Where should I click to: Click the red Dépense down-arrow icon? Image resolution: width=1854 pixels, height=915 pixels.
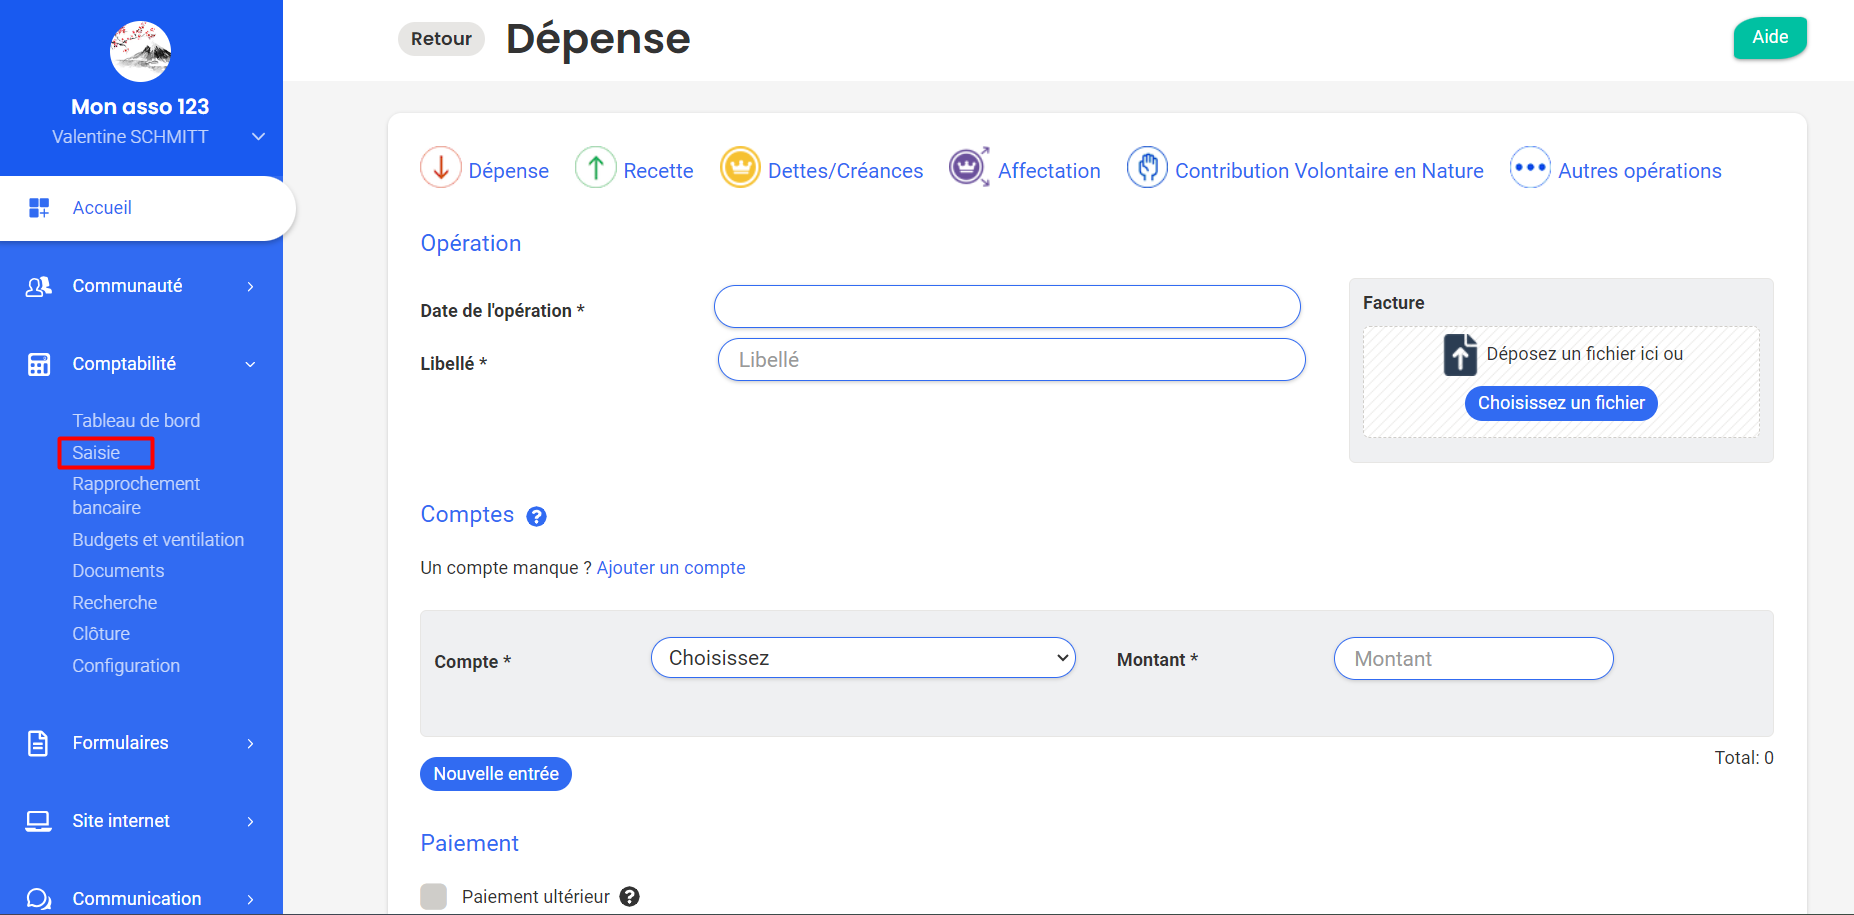pyautogui.click(x=441, y=167)
